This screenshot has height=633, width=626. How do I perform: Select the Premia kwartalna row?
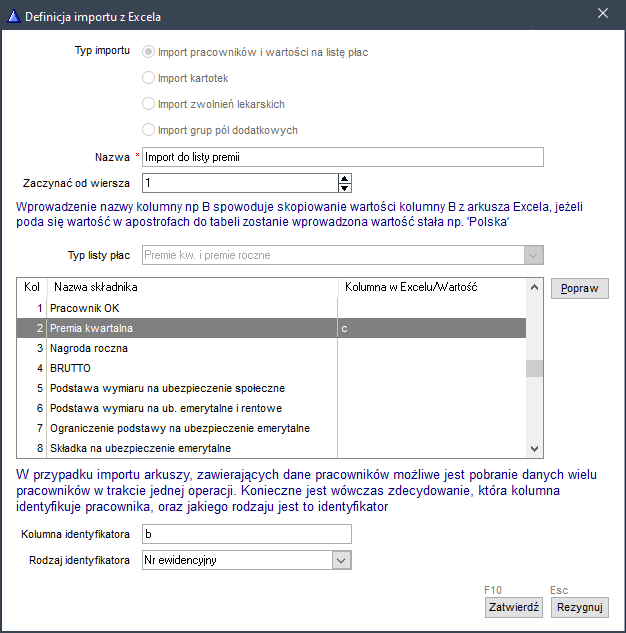271,328
